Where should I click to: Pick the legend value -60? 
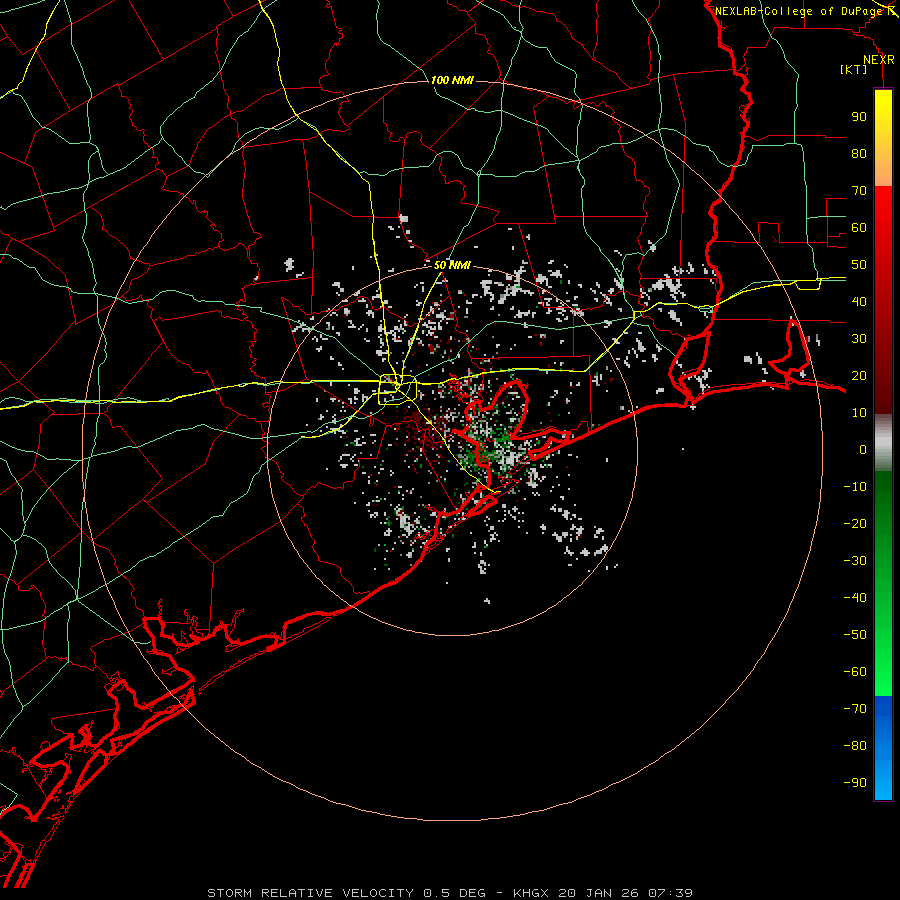pyautogui.click(x=855, y=672)
